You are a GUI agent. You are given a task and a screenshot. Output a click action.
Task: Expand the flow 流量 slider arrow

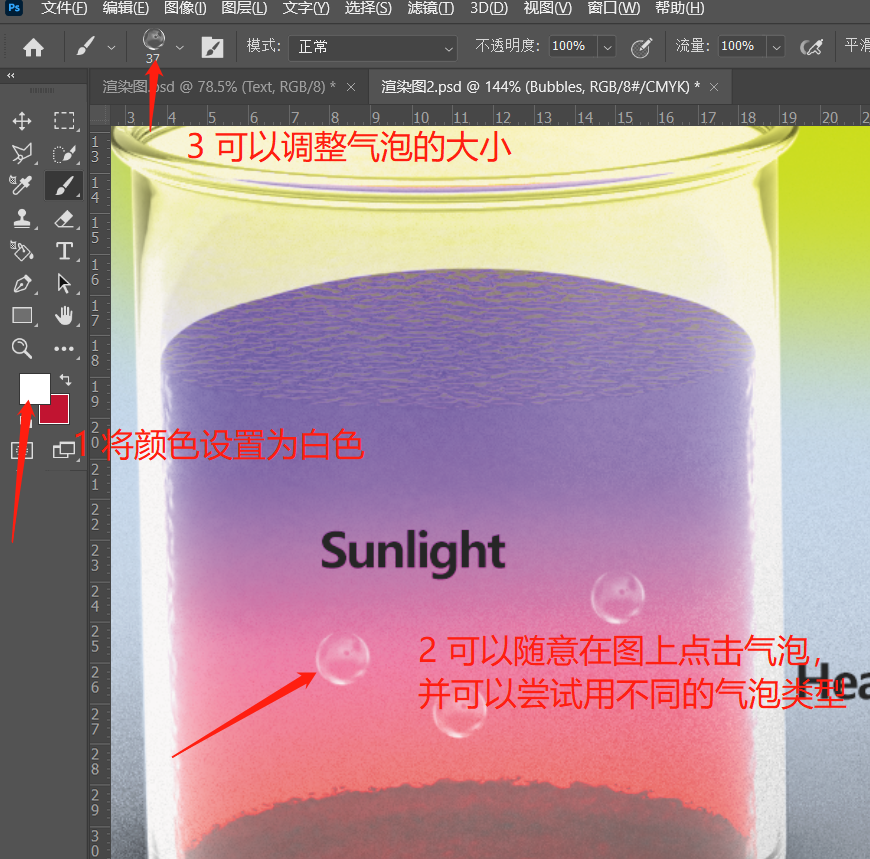pyautogui.click(x=777, y=48)
